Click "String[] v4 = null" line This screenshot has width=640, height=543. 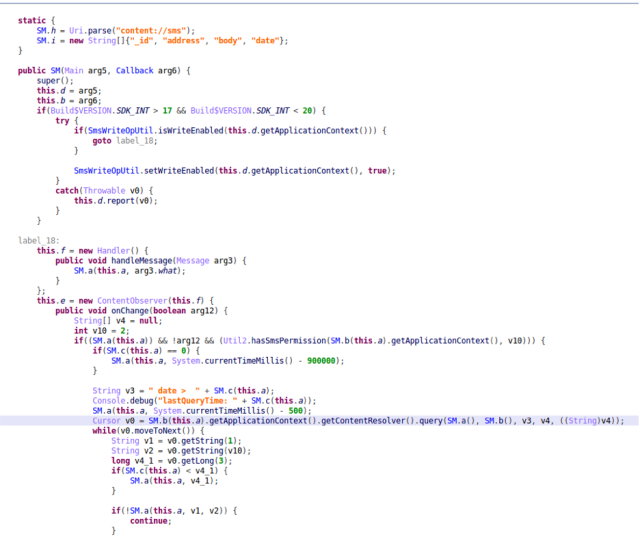tap(118, 321)
